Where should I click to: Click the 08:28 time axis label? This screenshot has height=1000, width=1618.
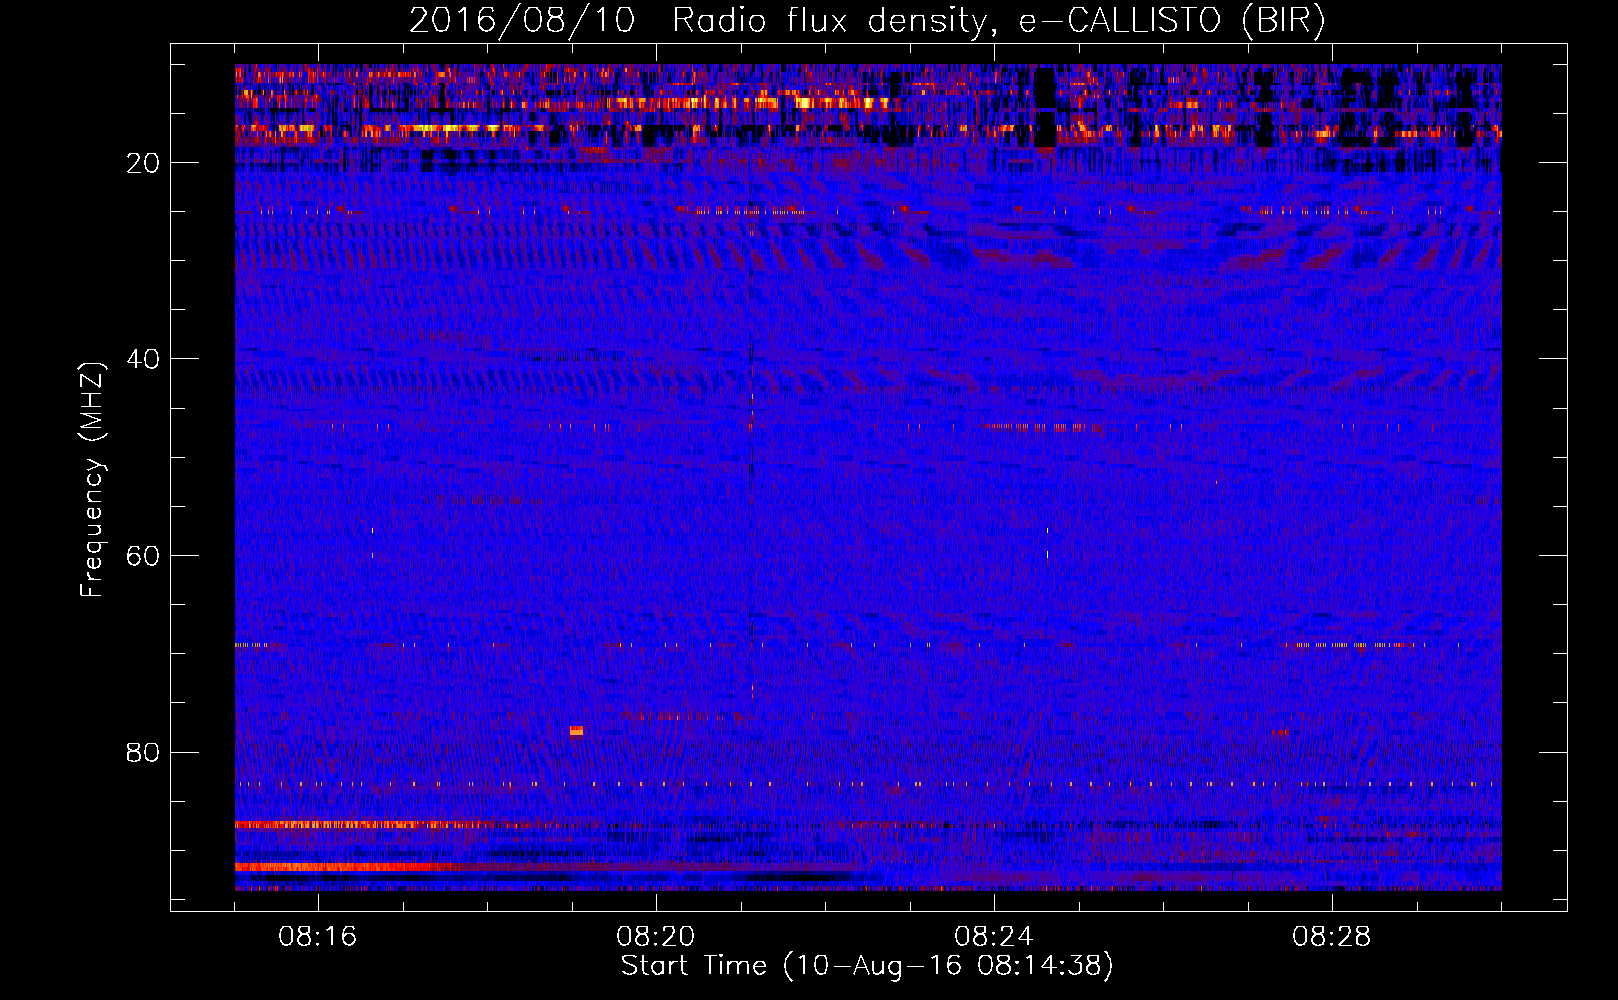pyautogui.click(x=1332, y=937)
